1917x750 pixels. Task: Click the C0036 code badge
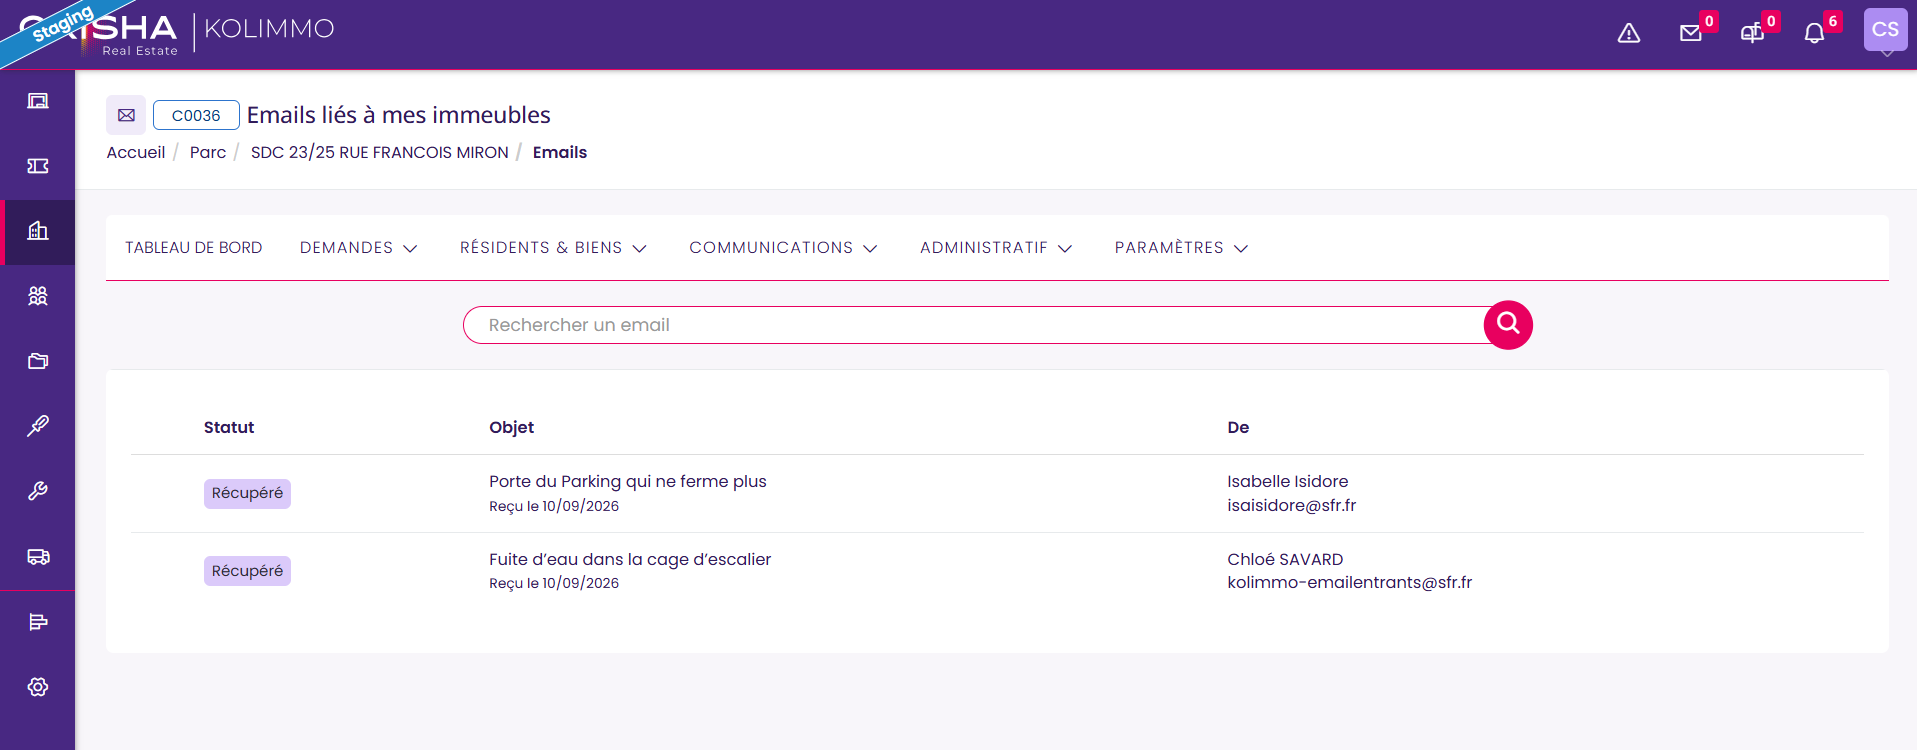(196, 115)
